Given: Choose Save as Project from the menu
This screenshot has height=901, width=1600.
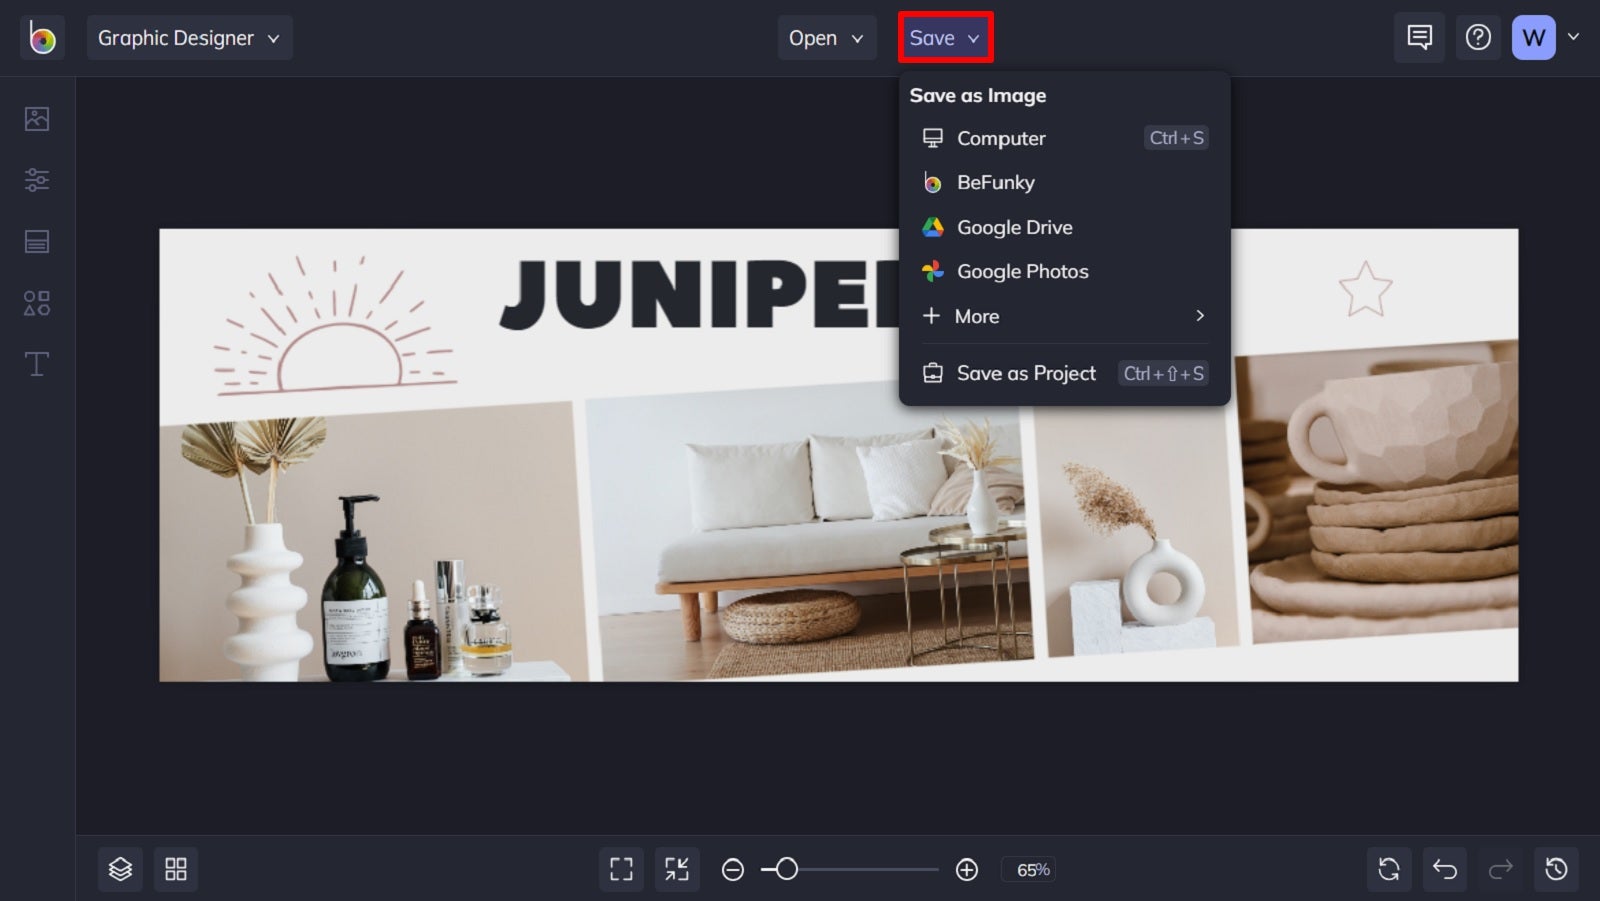Looking at the screenshot, I should pyautogui.click(x=1026, y=373).
